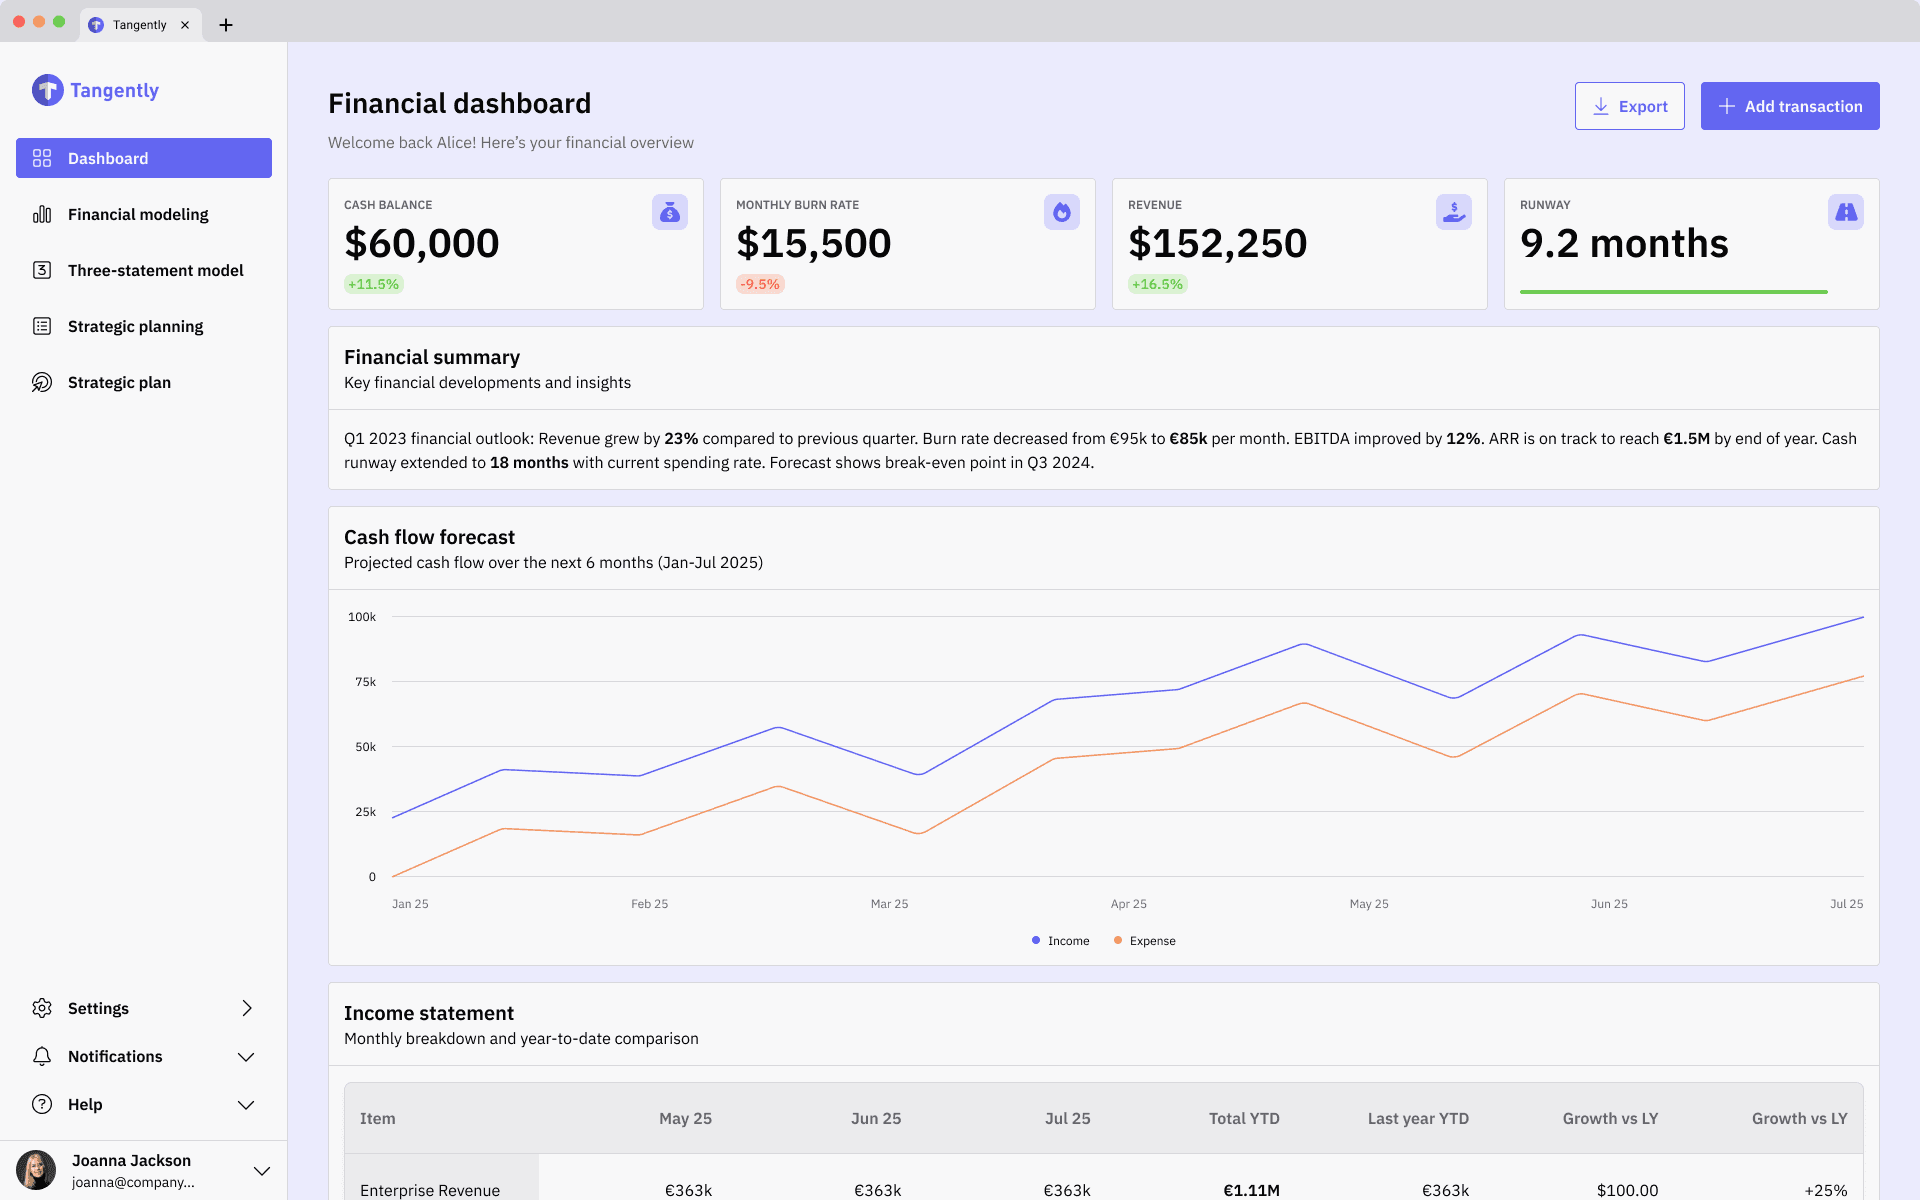Viewport: 1920px width, 1200px height.
Task: Click the Tangently logo in sidebar
Action: [x=48, y=90]
